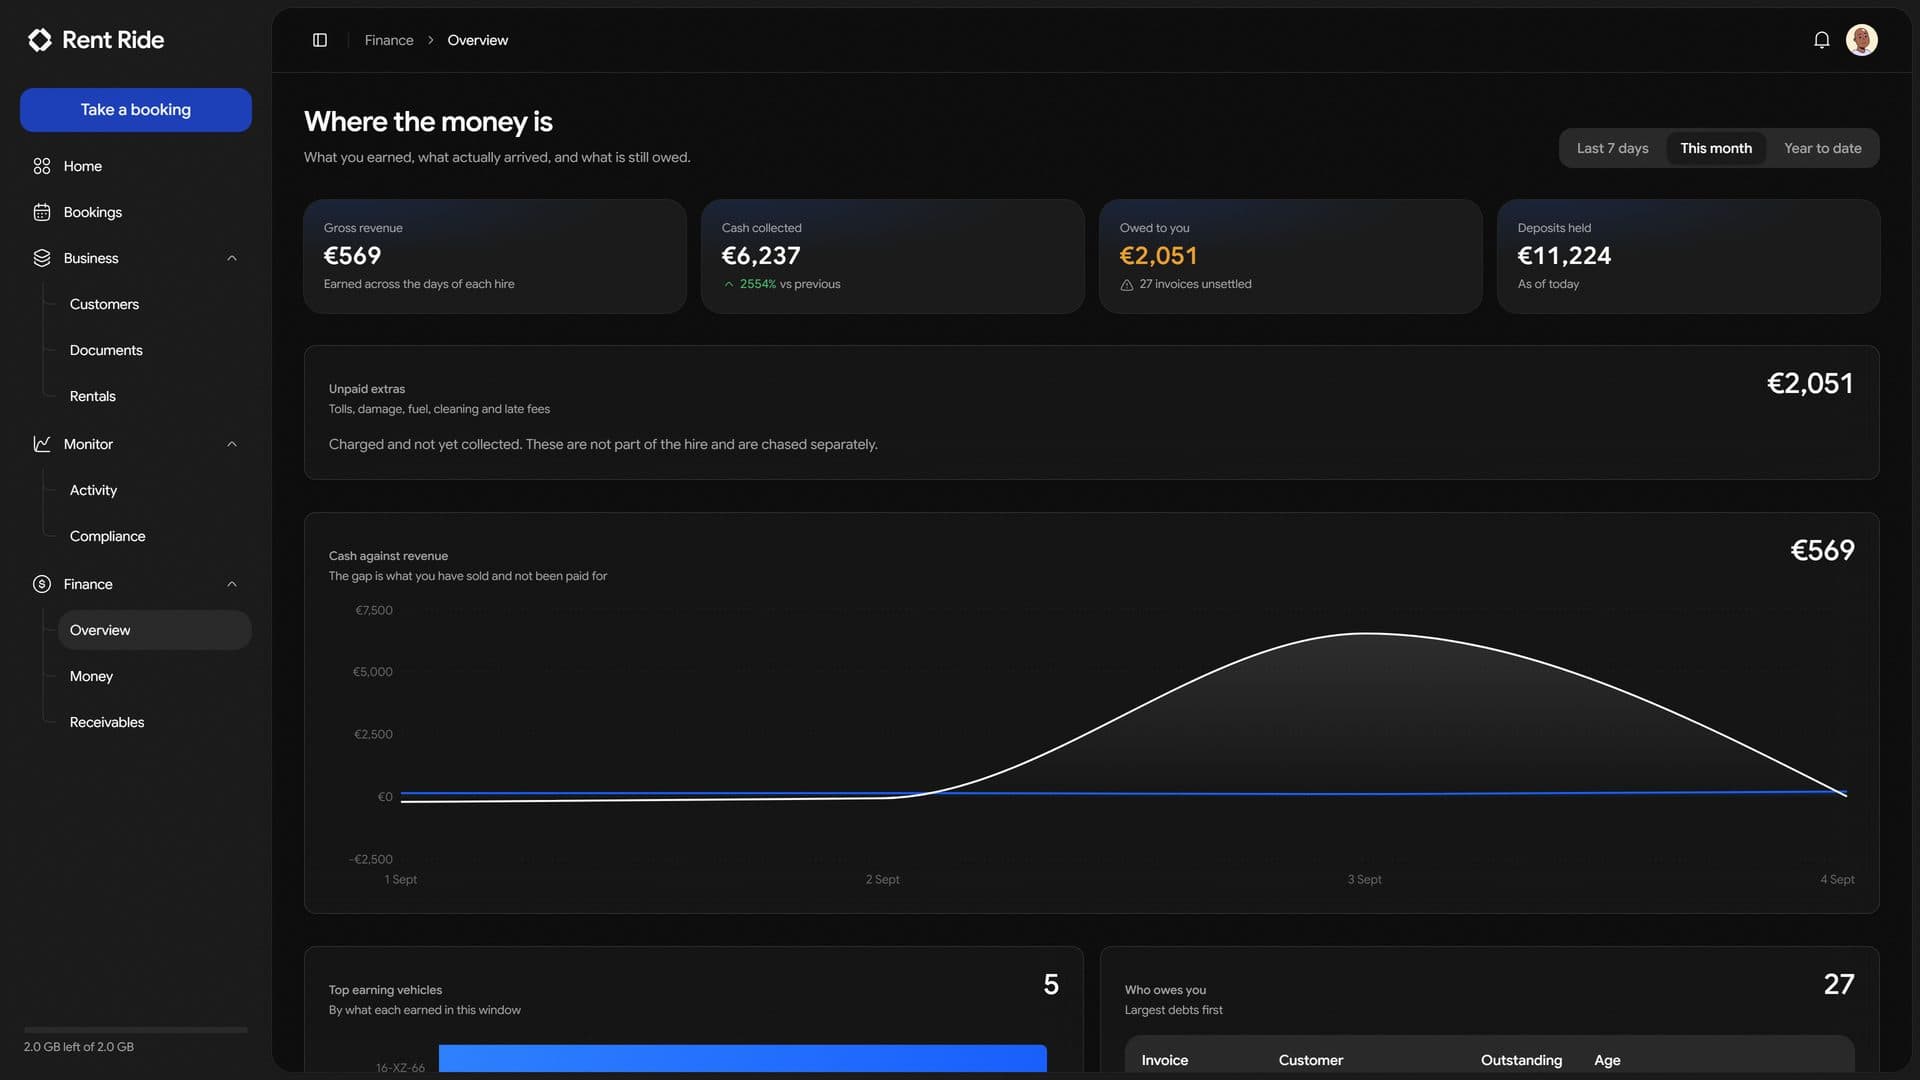Collapse the Monitor section chevron

(232, 444)
